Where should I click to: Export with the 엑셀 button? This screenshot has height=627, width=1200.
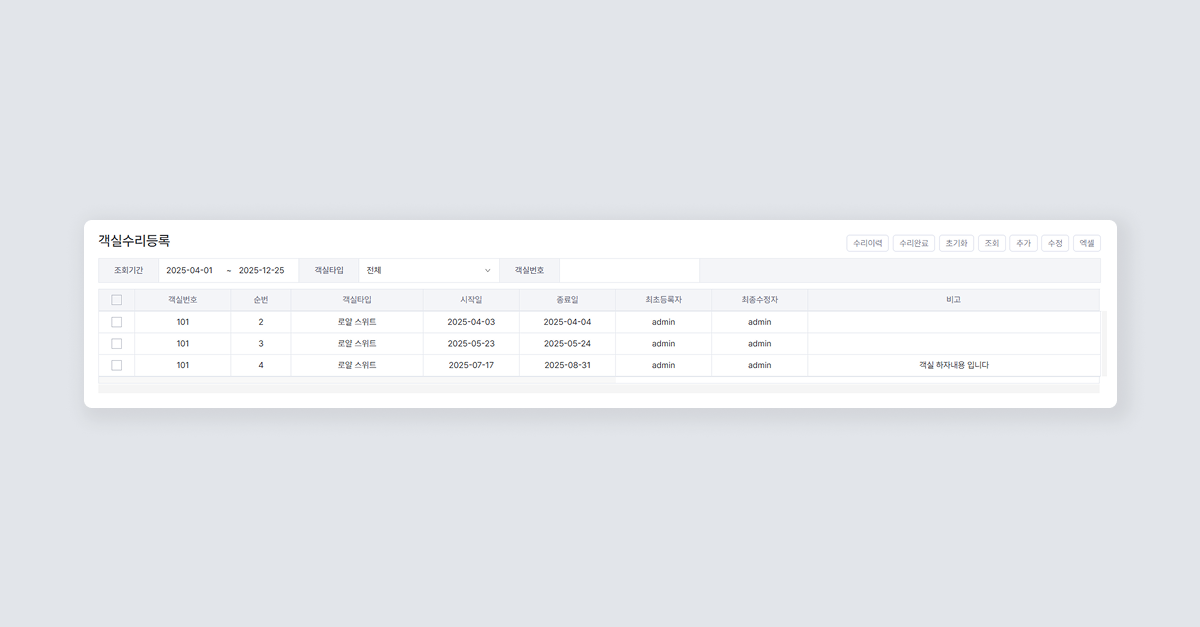coord(1087,243)
